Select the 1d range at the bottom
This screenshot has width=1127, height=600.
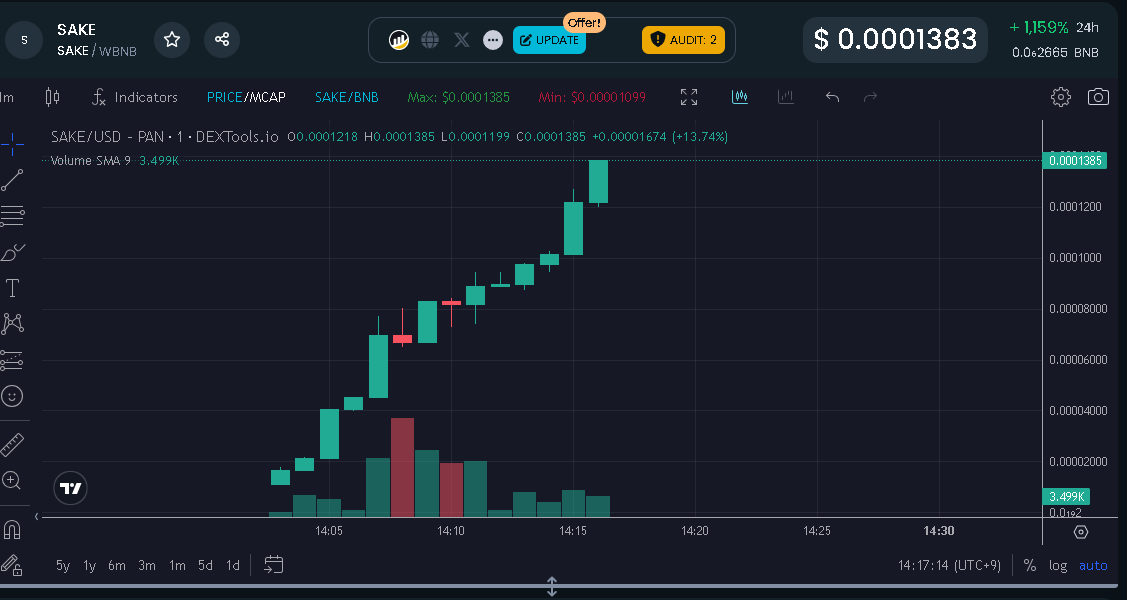point(232,565)
